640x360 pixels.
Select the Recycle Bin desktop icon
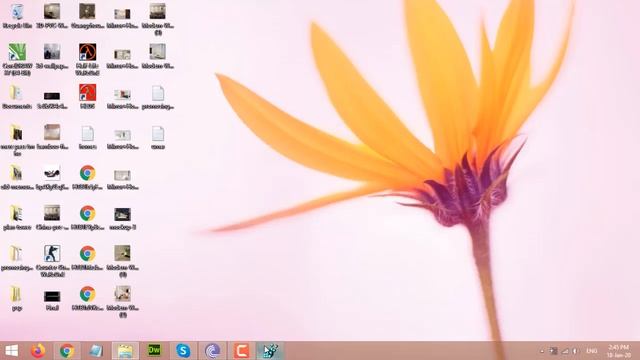coord(17,16)
